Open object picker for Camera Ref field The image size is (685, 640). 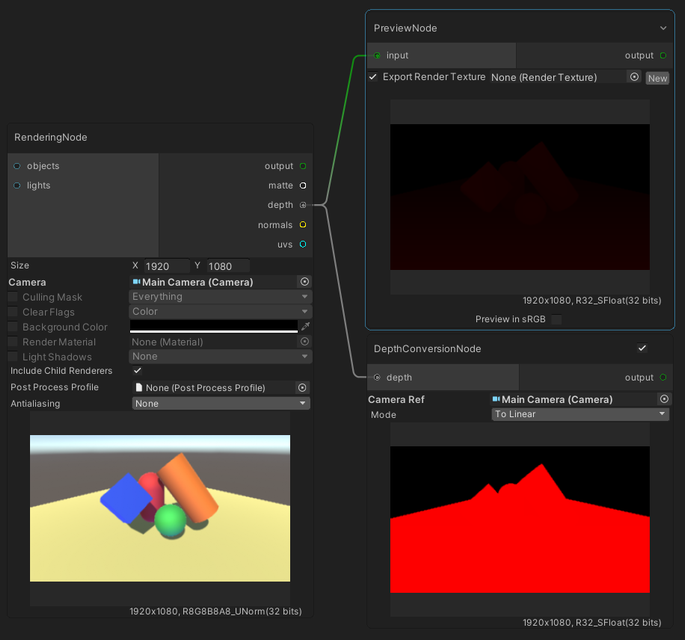[662, 399]
